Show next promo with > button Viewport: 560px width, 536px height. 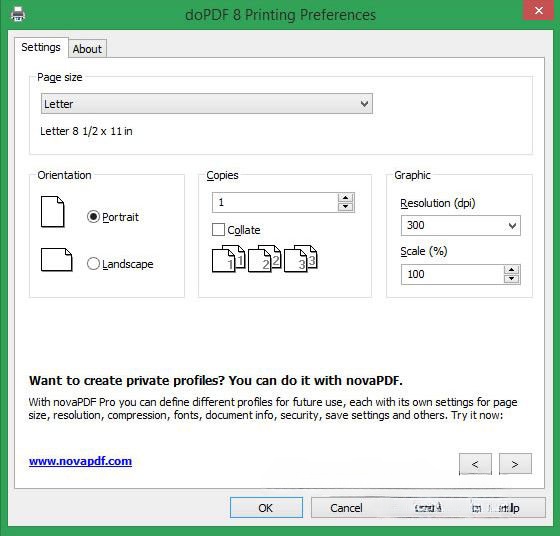pos(515,464)
